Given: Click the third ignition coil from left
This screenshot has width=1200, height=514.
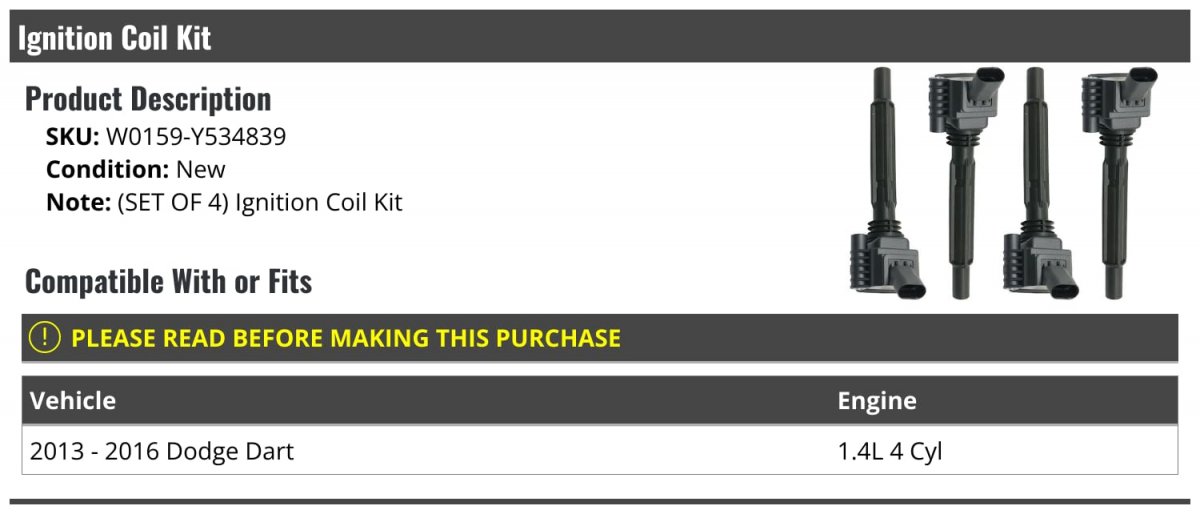Looking at the screenshot, I should 1042,183.
